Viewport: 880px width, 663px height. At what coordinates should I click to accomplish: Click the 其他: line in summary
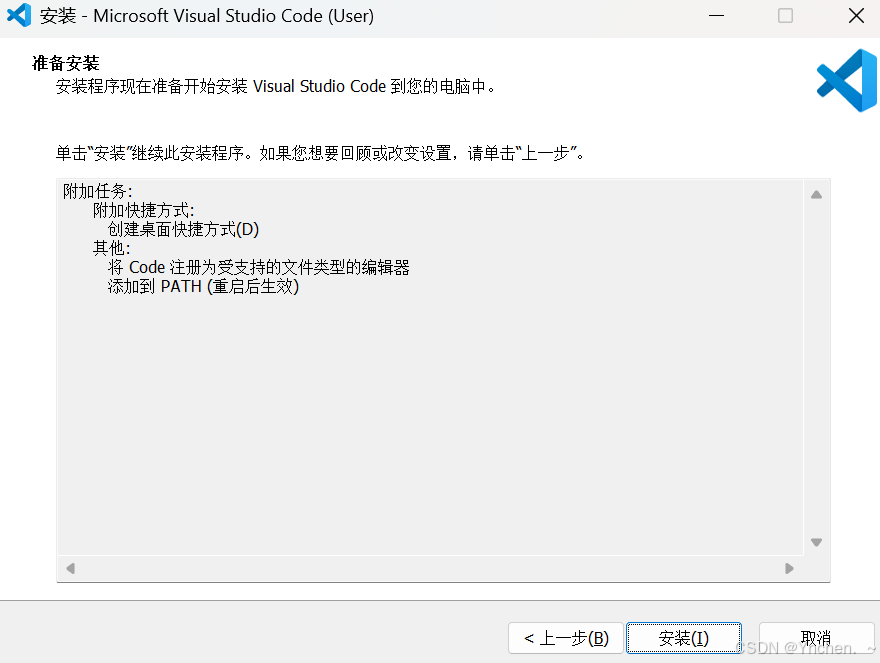point(112,248)
